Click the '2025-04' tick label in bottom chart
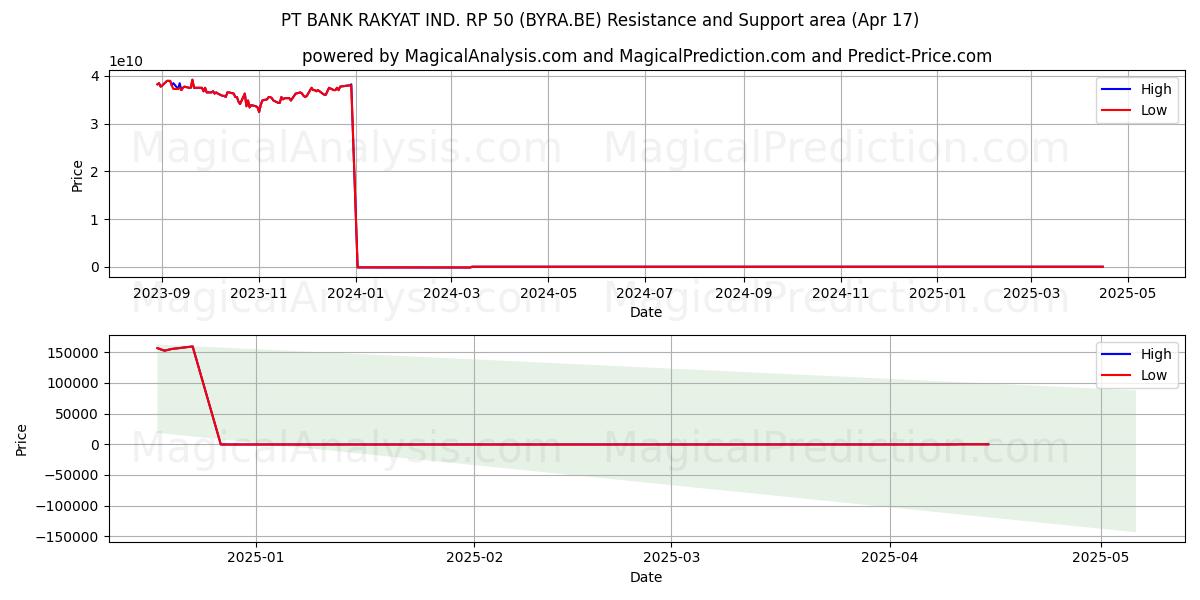Image resolution: width=1200 pixels, height=600 pixels. (890, 558)
